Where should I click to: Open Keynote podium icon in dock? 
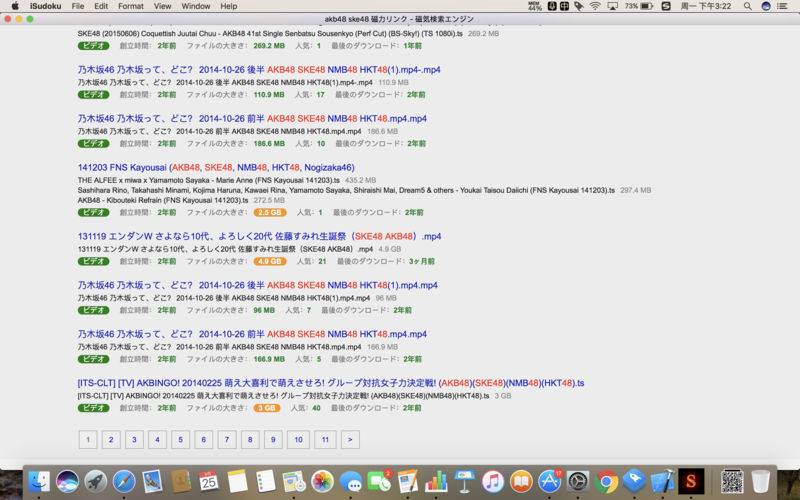coord(464,481)
